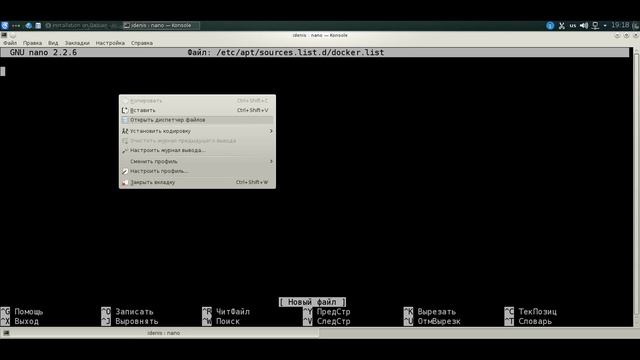Expand the hidden tray icons arrow
640x360 pixels.
point(605,26)
